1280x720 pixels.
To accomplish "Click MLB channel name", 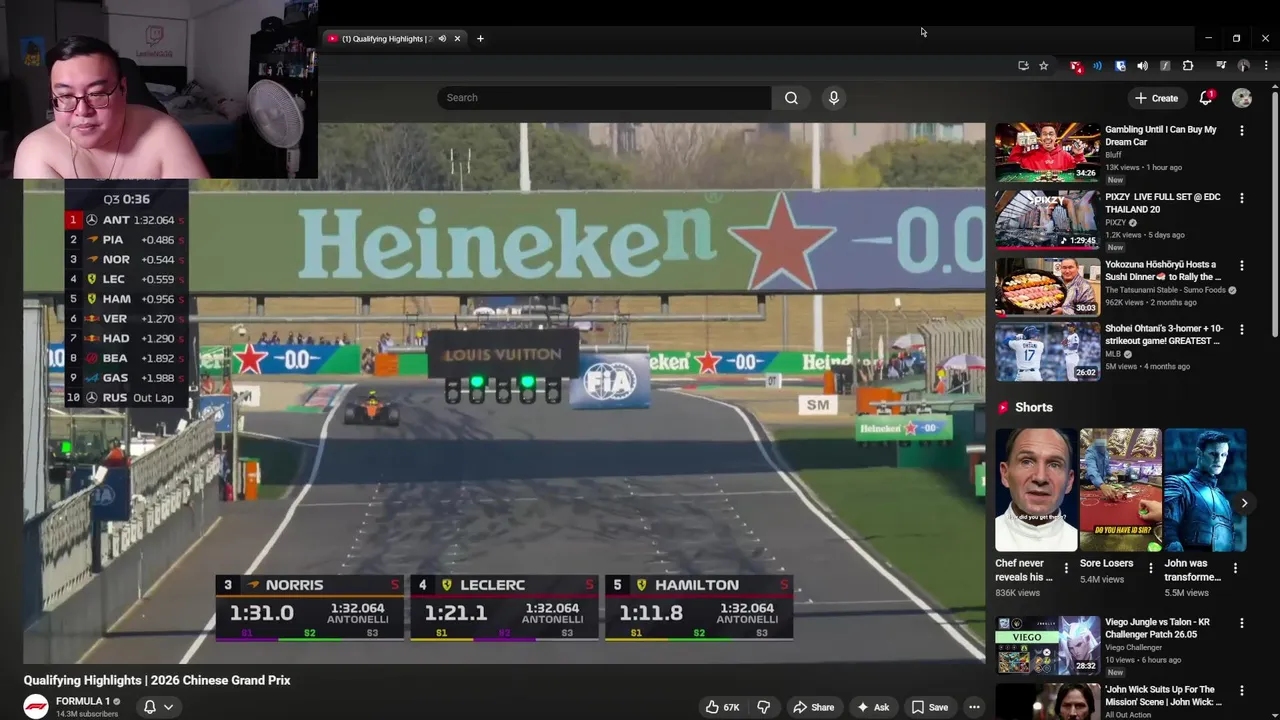I will click(x=1113, y=354).
